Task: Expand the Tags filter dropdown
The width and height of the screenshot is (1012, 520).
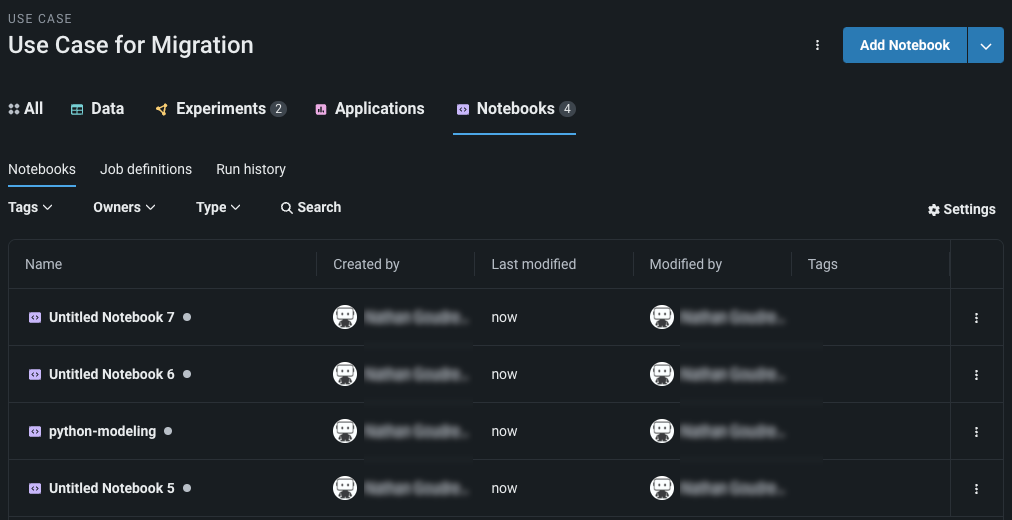Action: point(30,207)
